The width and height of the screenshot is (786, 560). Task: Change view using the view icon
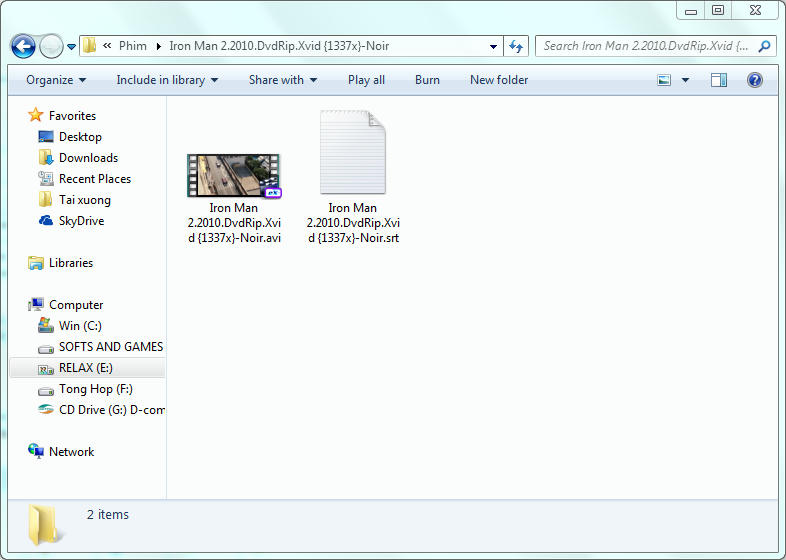pyautogui.click(x=664, y=80)
